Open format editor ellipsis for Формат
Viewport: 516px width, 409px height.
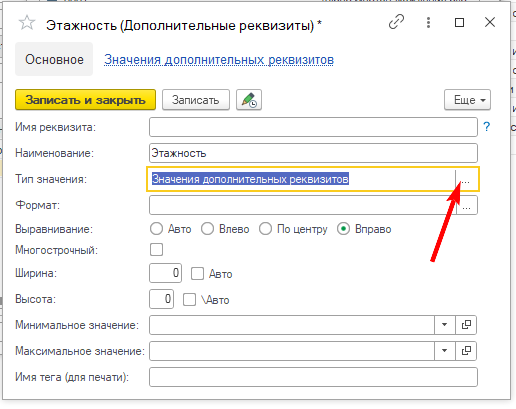[x=467, y=205]
